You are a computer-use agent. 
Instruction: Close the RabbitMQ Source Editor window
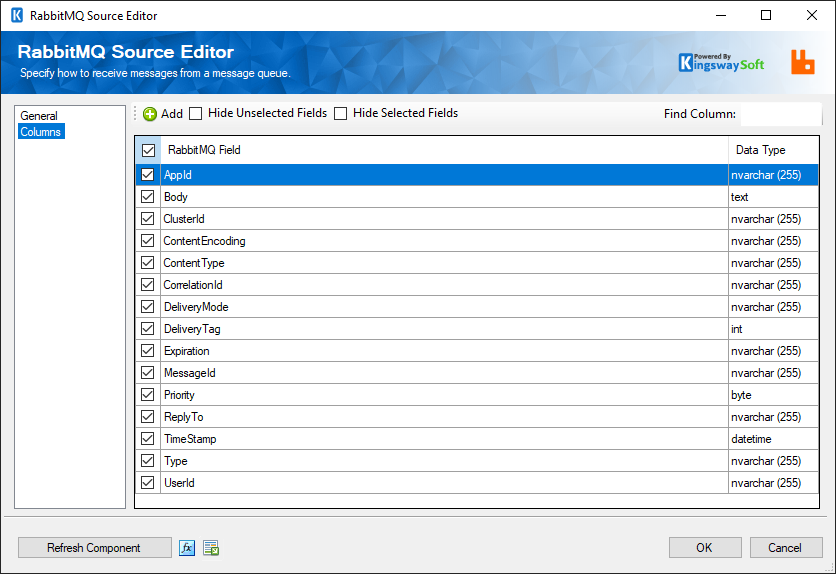click(812, 15)
